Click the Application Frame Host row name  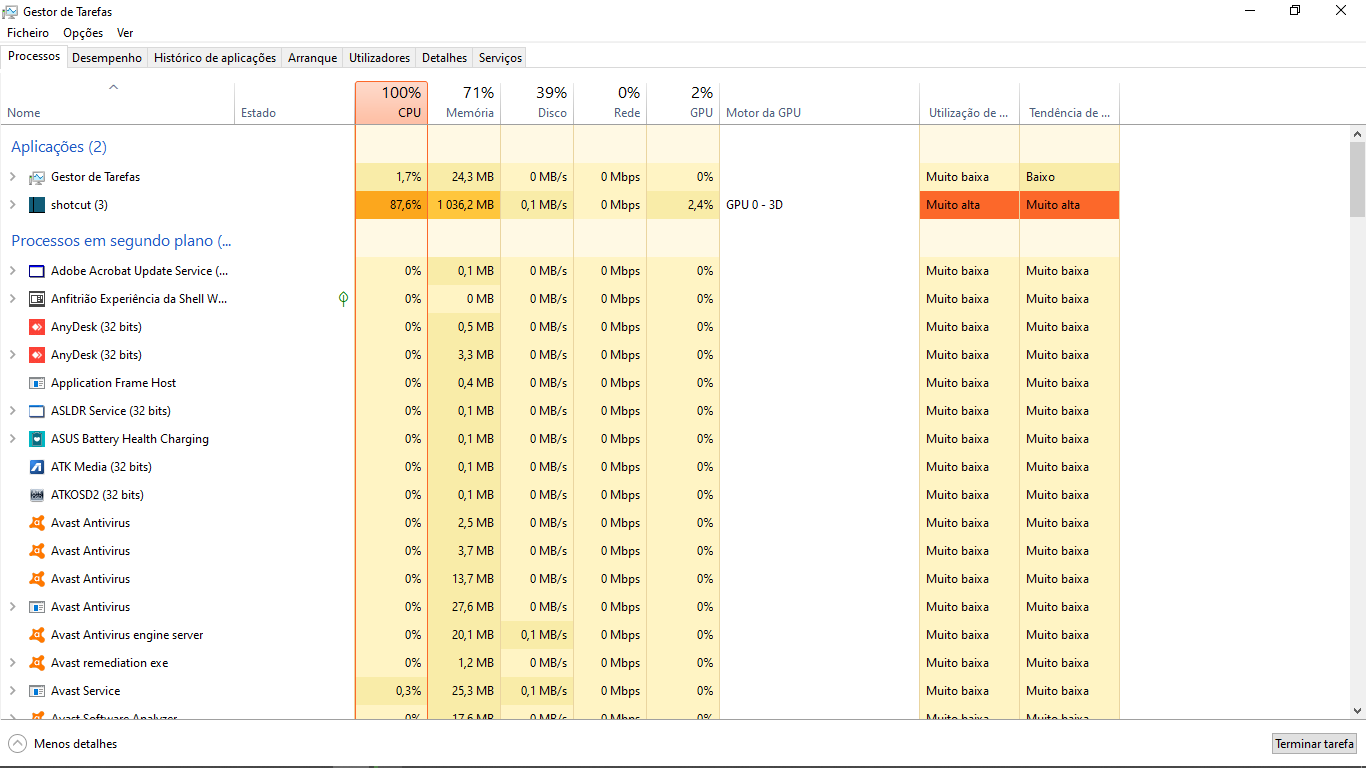[x=114, y=383]
